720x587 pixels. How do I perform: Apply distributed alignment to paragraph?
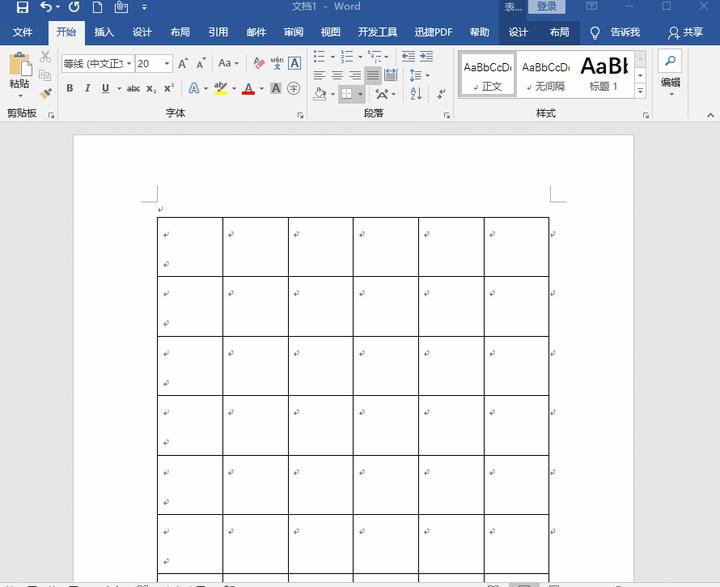click(x=391, y=75)
